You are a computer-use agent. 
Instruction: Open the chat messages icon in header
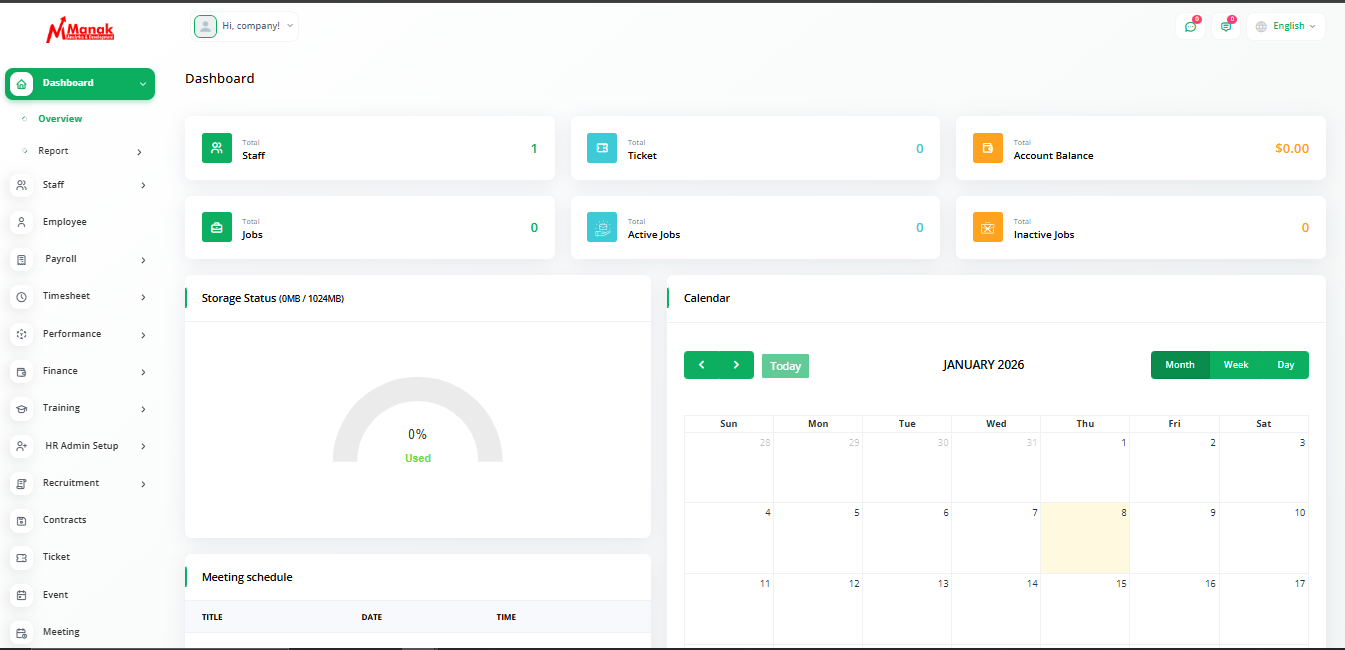pyautogui.click(x=1190, y=26)
